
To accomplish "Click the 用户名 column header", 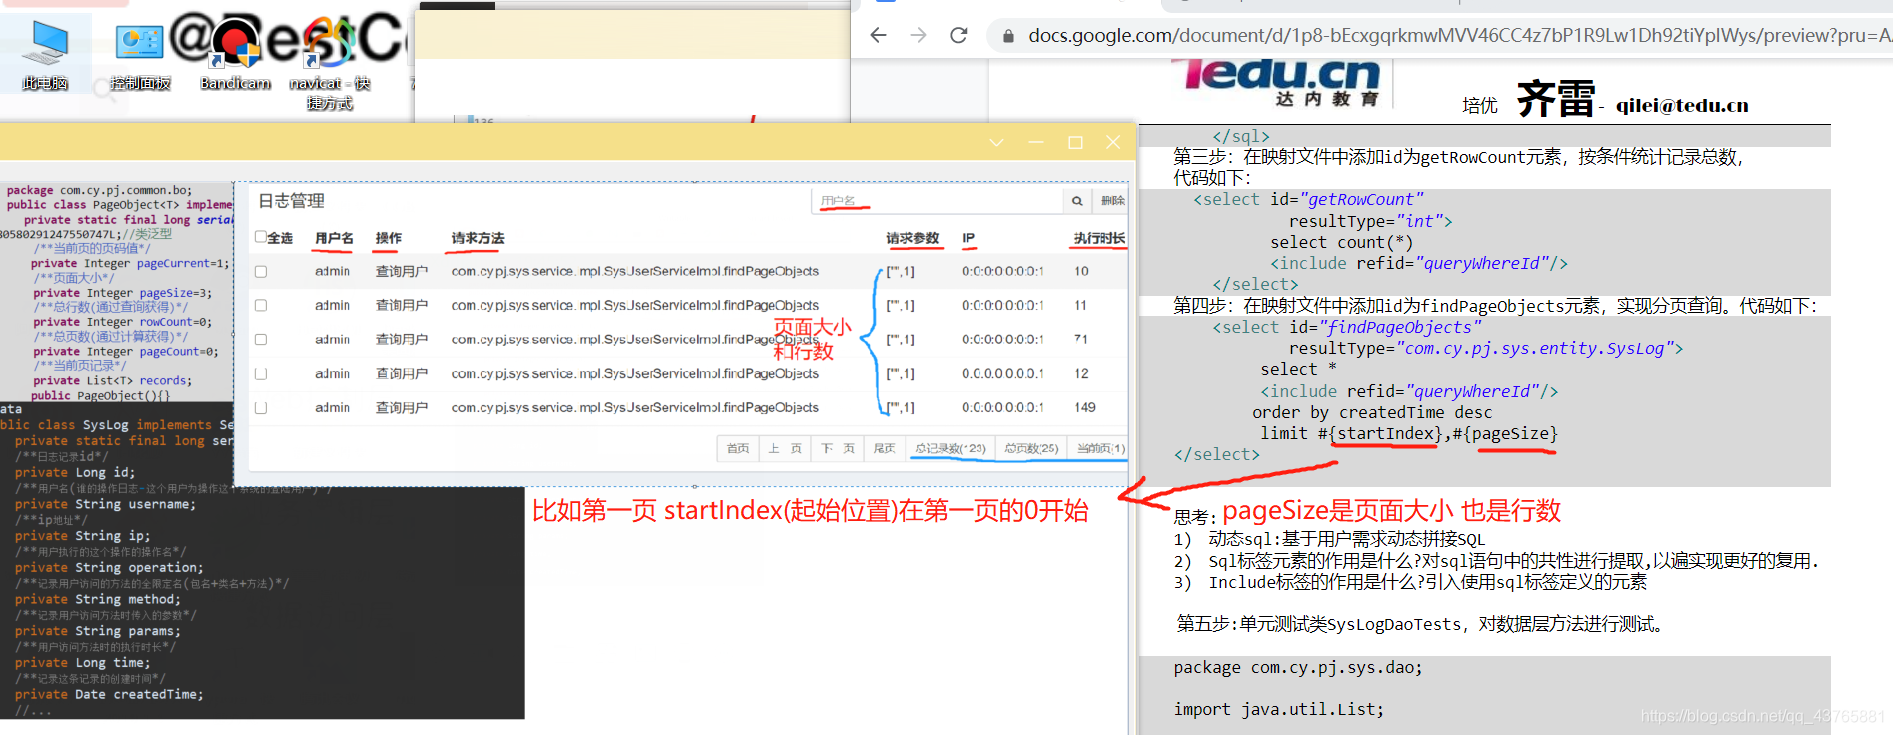I will (334, 238).
